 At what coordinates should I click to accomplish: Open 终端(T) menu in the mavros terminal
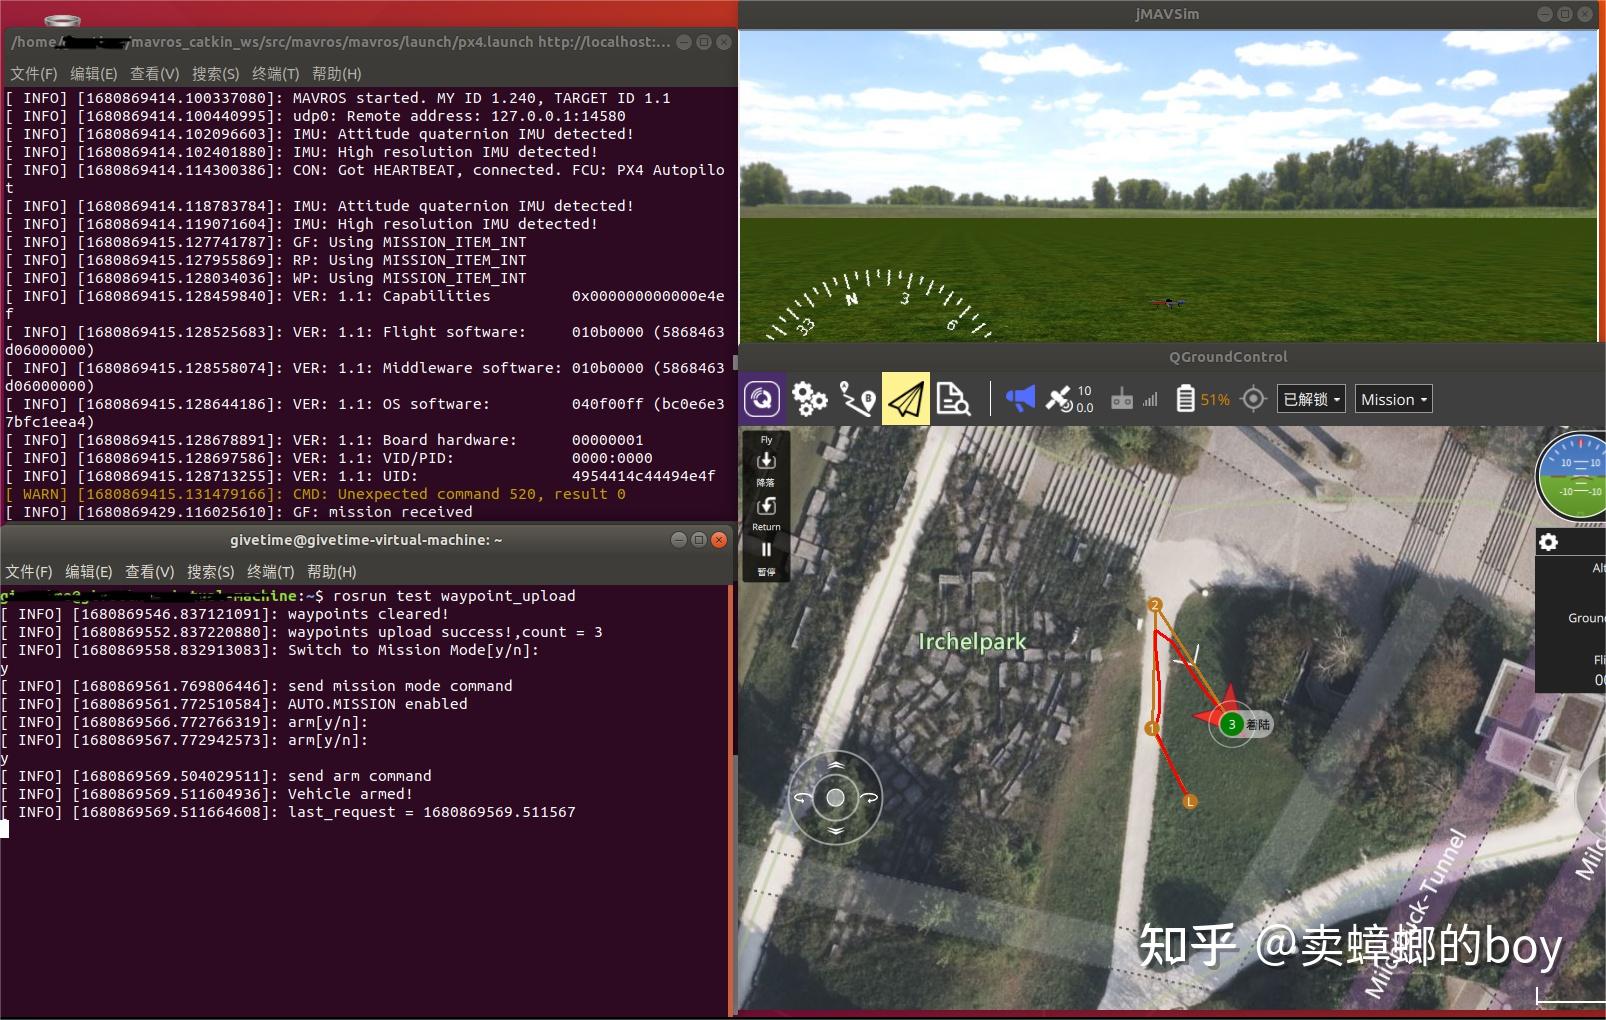pyautogui.click(x=275, y=74)
